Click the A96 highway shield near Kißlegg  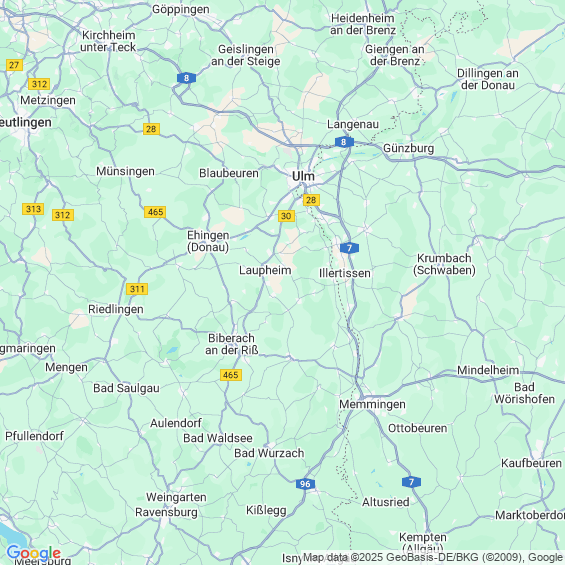[305, 484]
